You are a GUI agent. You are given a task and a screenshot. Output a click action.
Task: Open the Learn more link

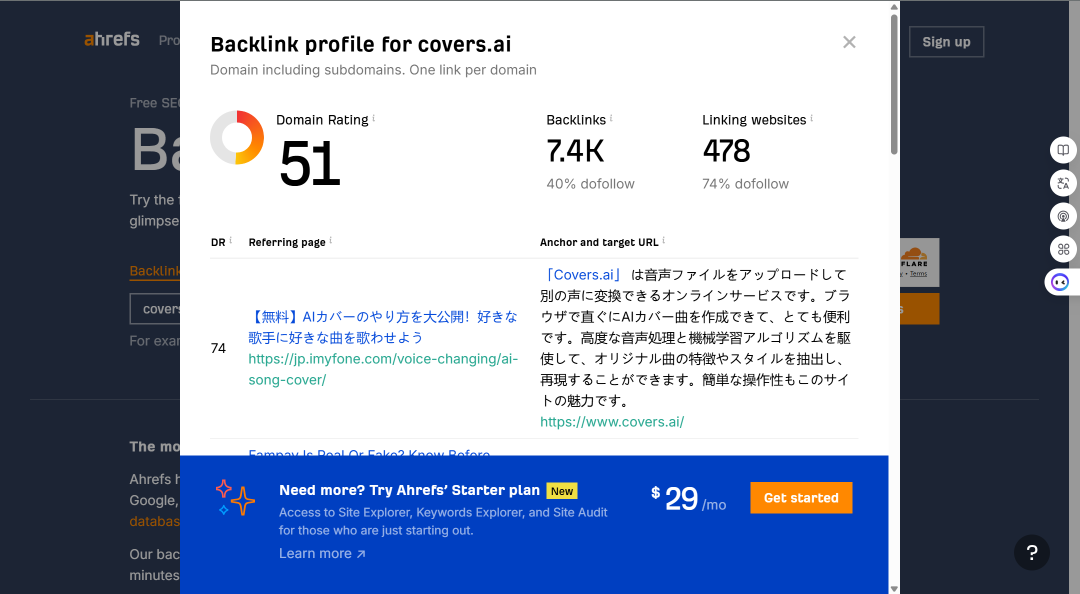click(x=322, y=553)
